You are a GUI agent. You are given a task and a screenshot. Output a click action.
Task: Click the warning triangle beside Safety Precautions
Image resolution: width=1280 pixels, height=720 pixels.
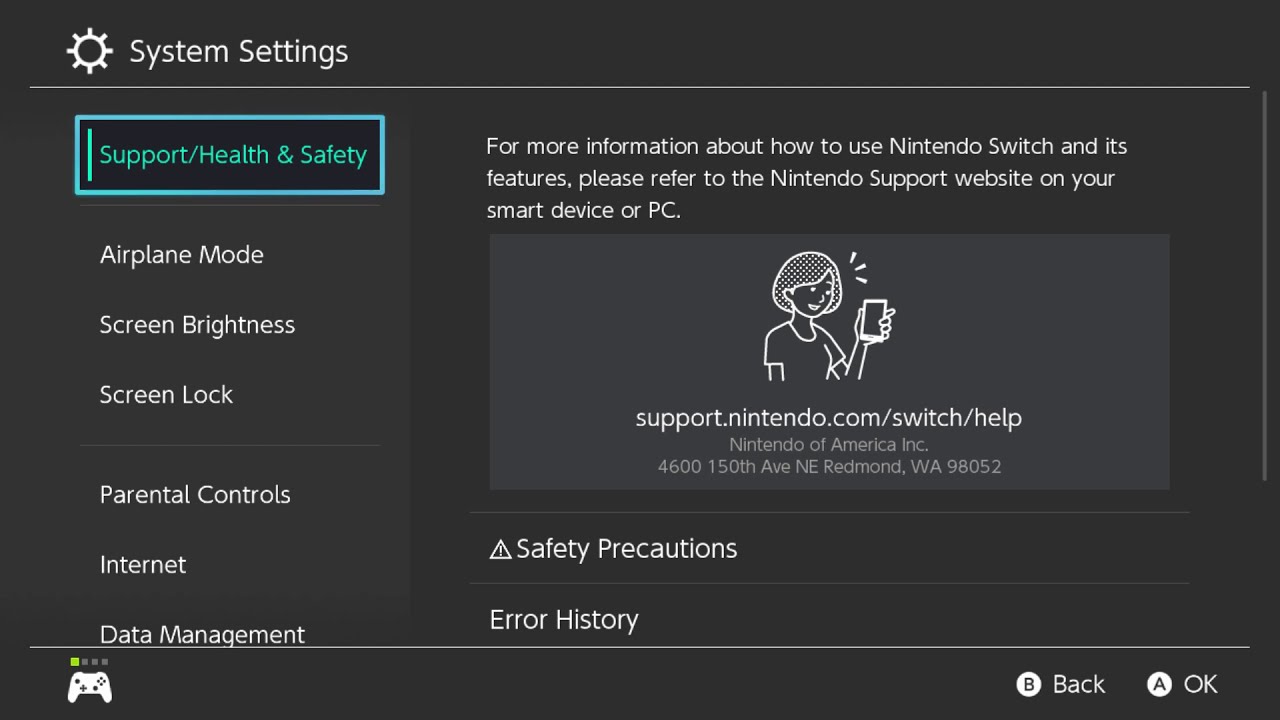[x=500, y=549]
